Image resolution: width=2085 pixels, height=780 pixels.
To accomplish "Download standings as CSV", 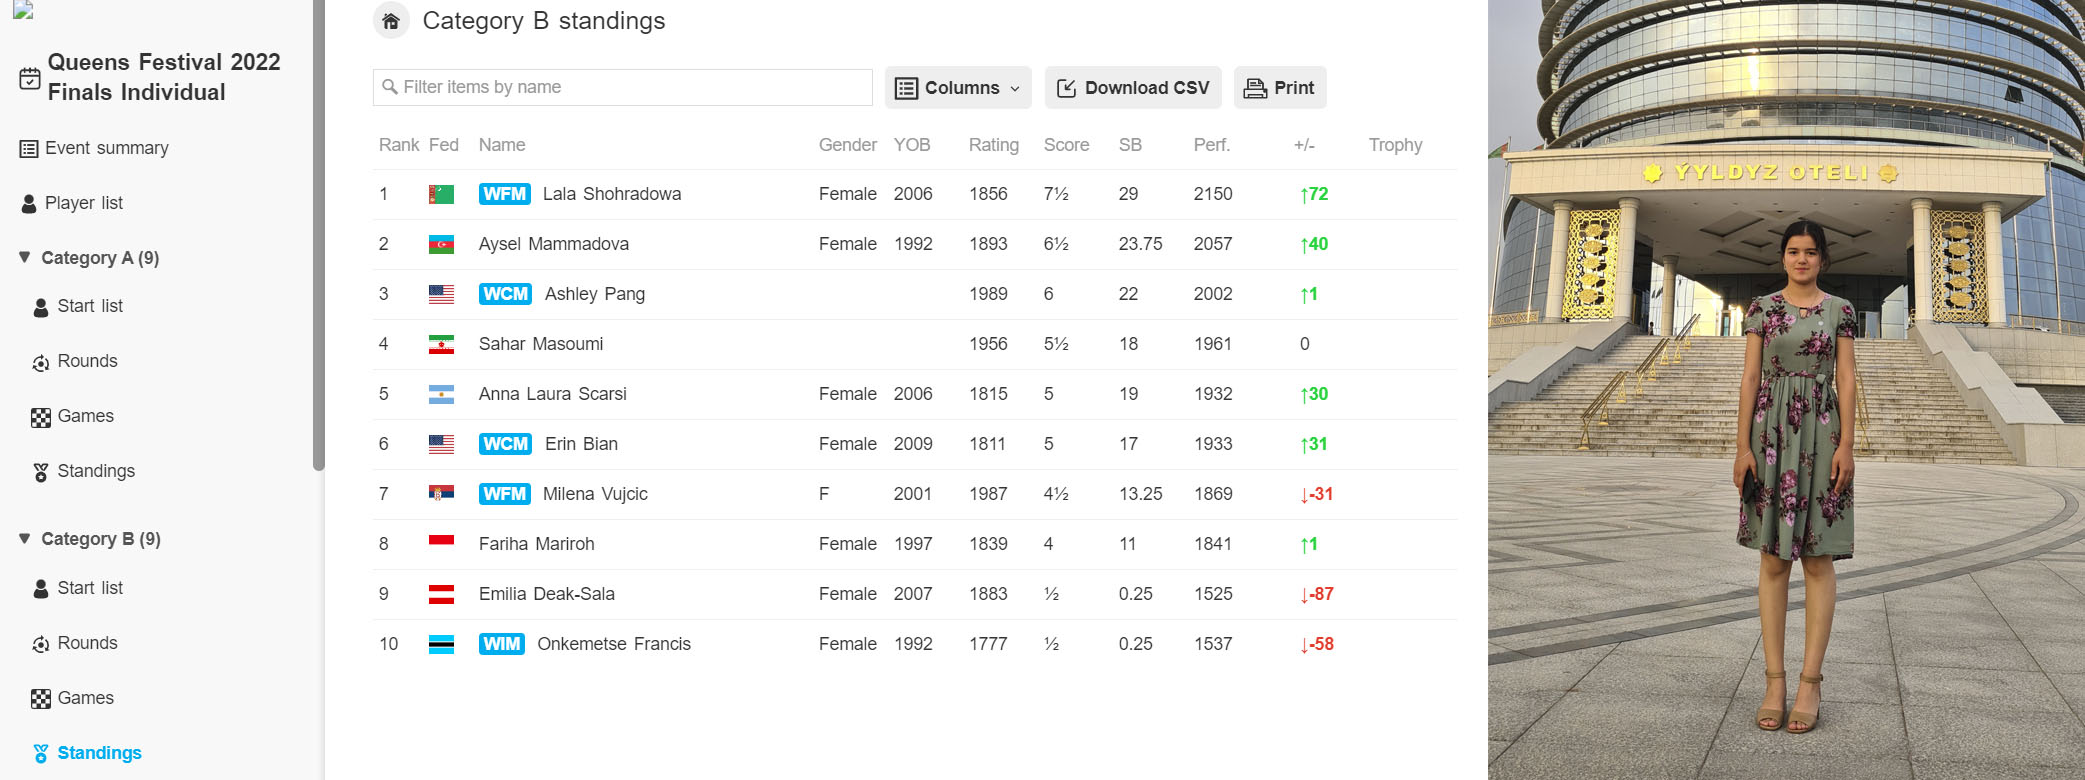I will pos(1134,88).
